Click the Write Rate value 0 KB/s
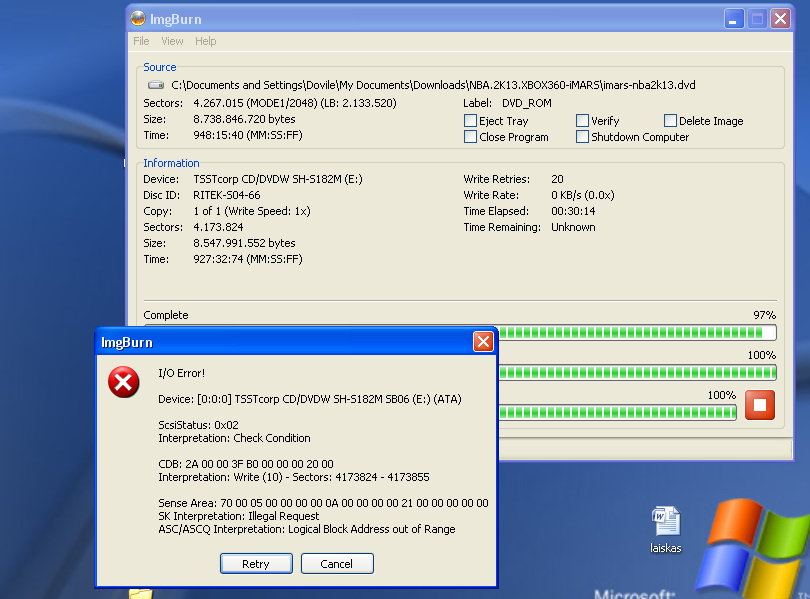The height and width of the screenshot is (599, 810). pos(583,195)
